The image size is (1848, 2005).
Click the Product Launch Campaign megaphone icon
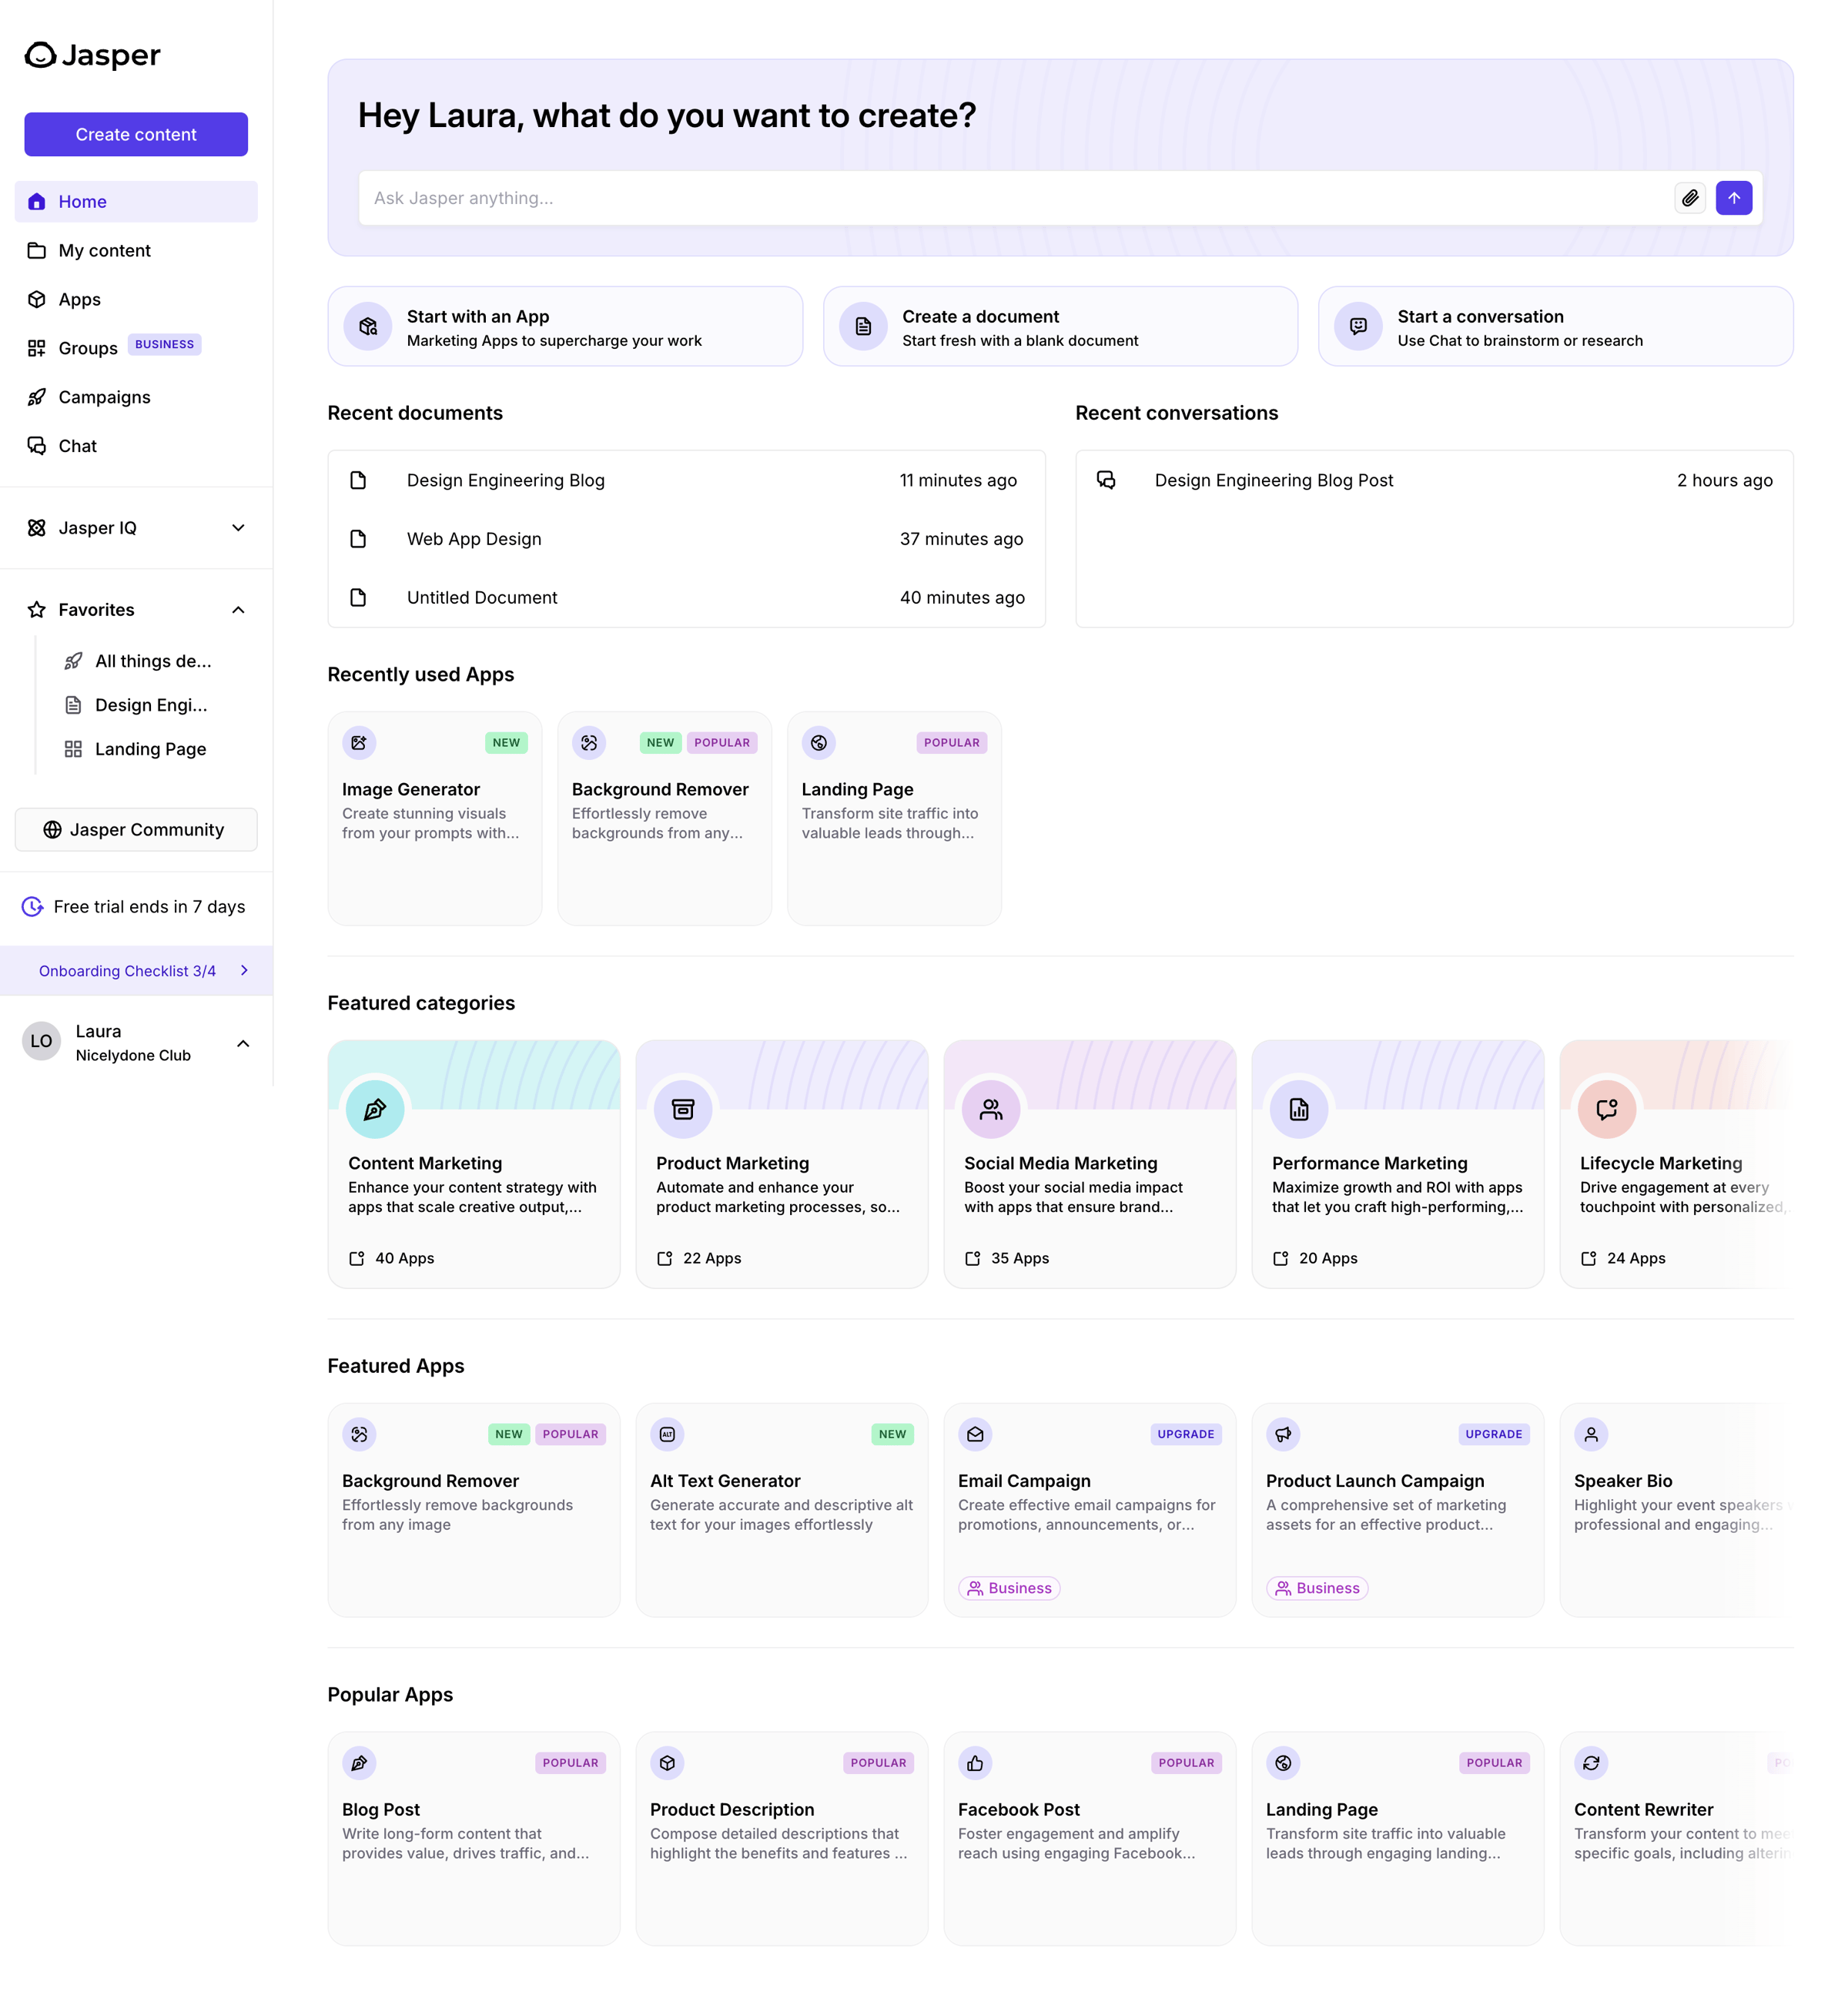point(1283,1434)
